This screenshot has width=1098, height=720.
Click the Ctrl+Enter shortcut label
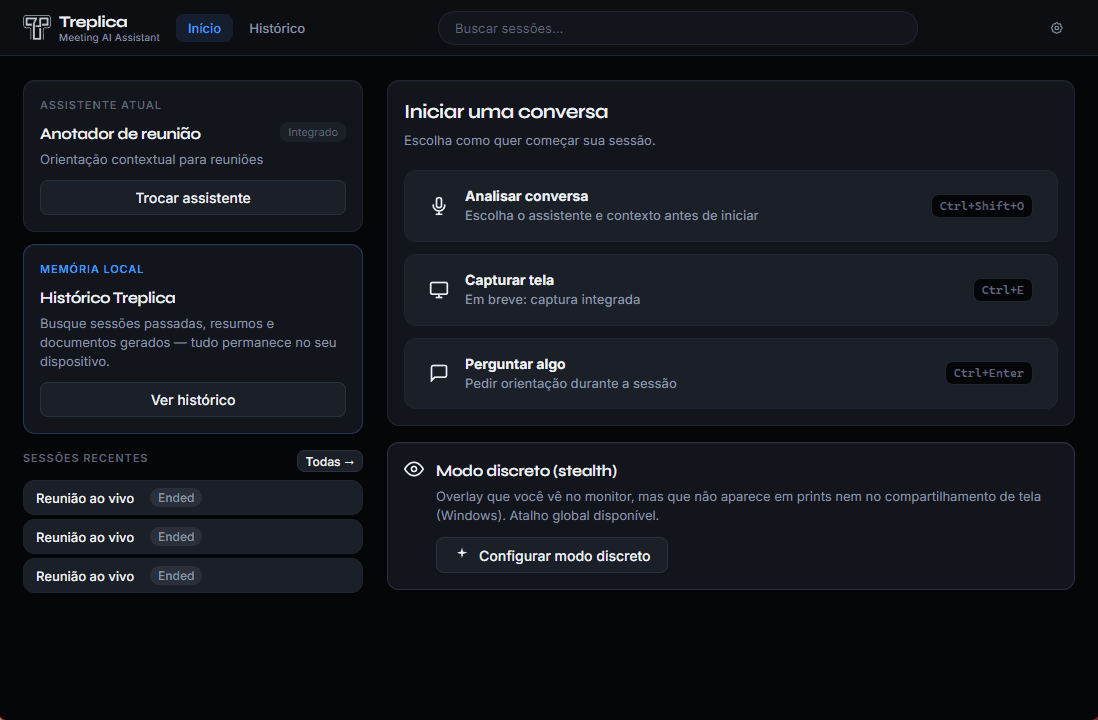(x=988, y=373)
